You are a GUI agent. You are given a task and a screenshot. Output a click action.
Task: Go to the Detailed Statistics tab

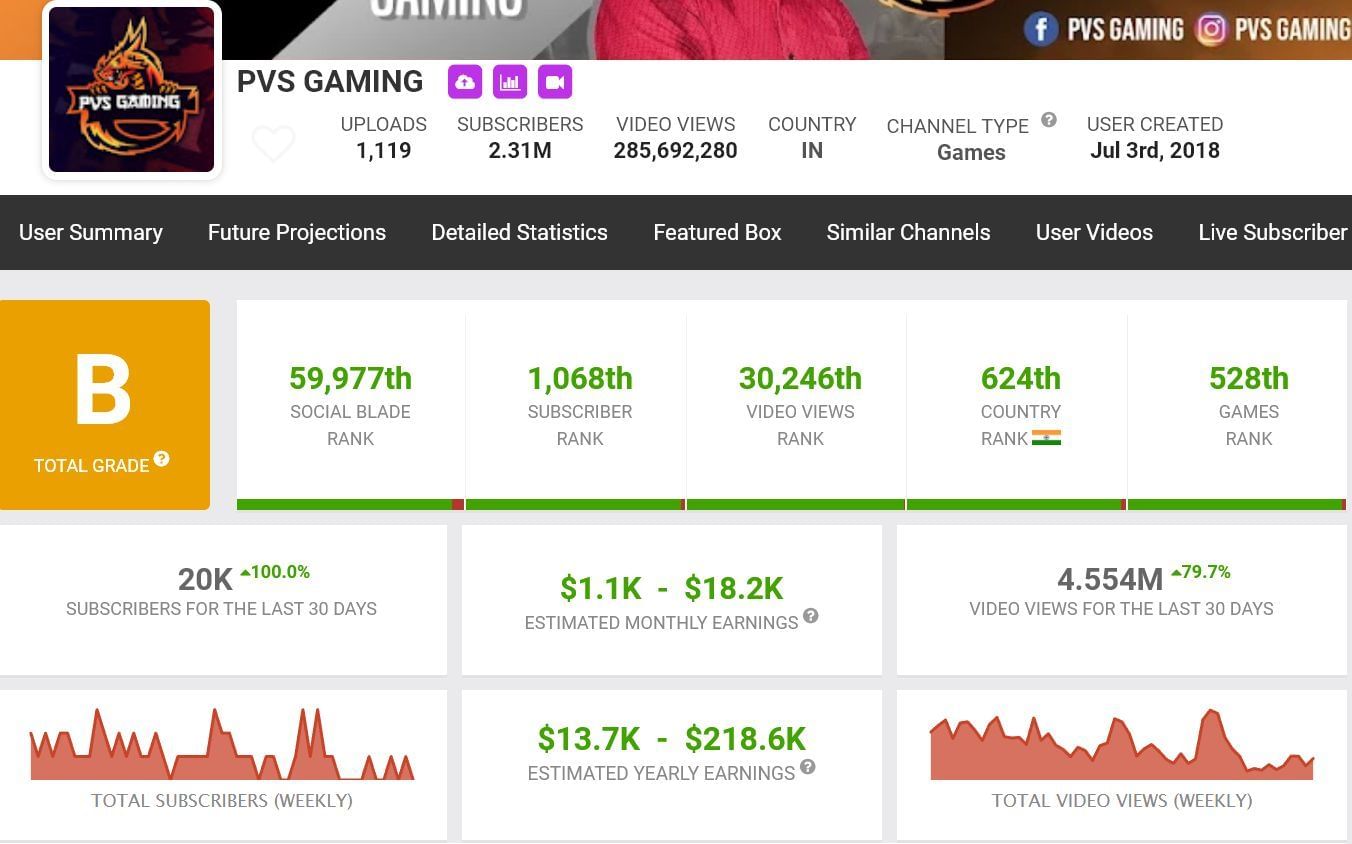click(x=519, y=232)
